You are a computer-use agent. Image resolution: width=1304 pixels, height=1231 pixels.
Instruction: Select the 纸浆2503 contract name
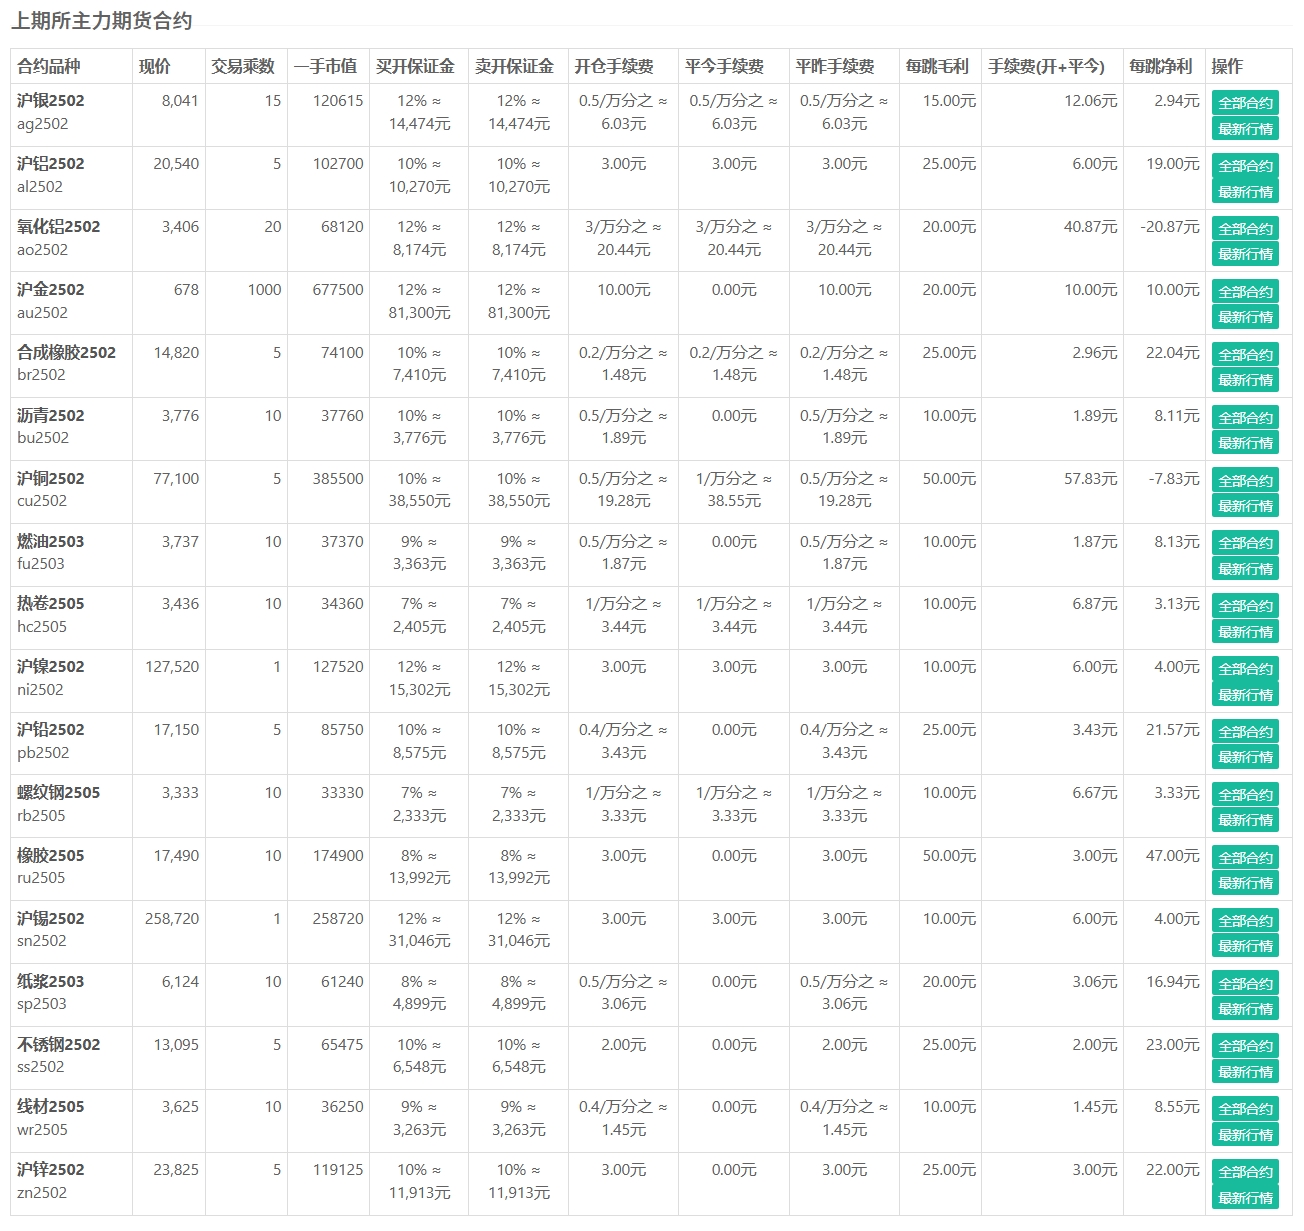point(51,981)
